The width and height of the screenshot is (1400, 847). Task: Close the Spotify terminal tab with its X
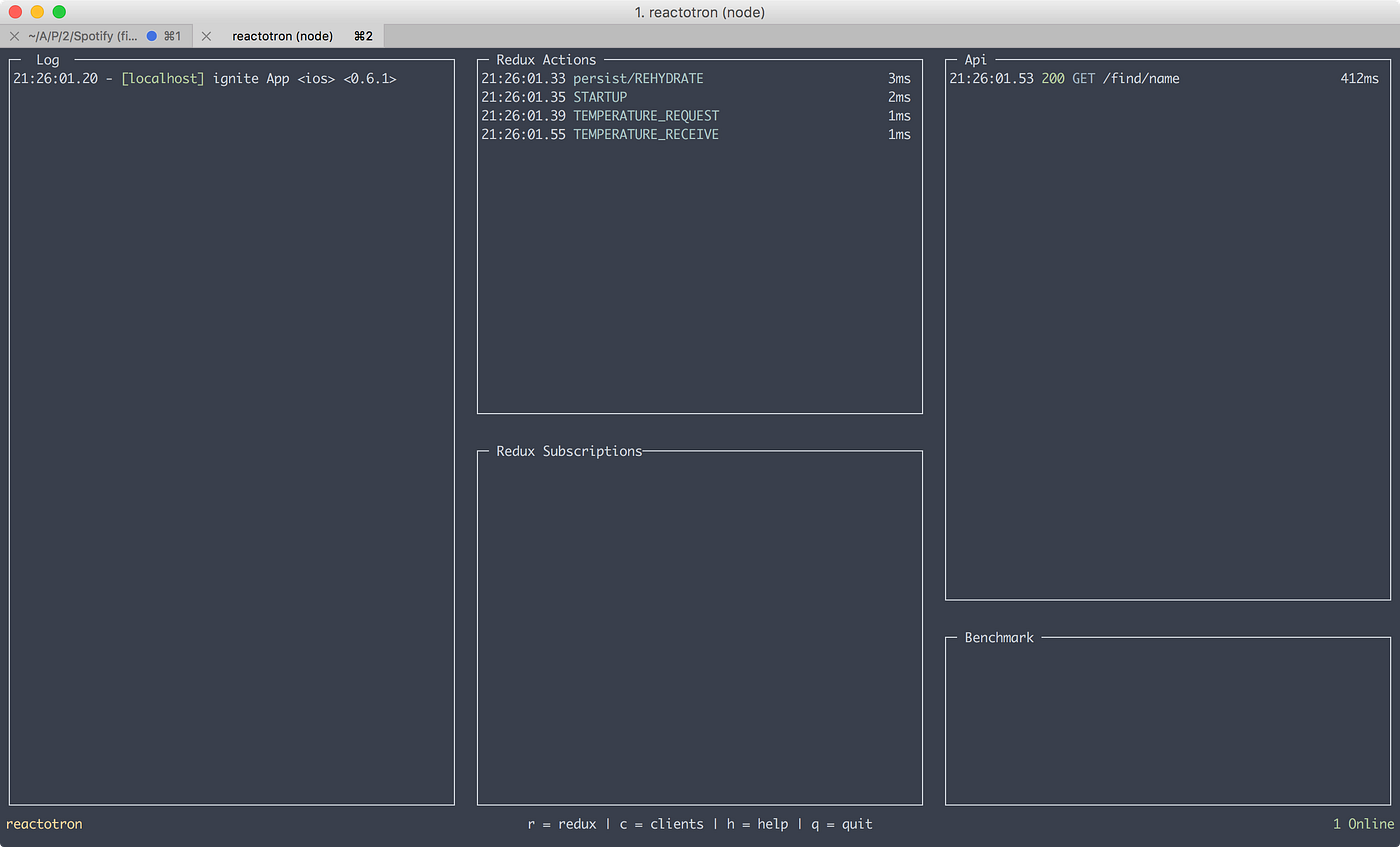pos(14,36)
